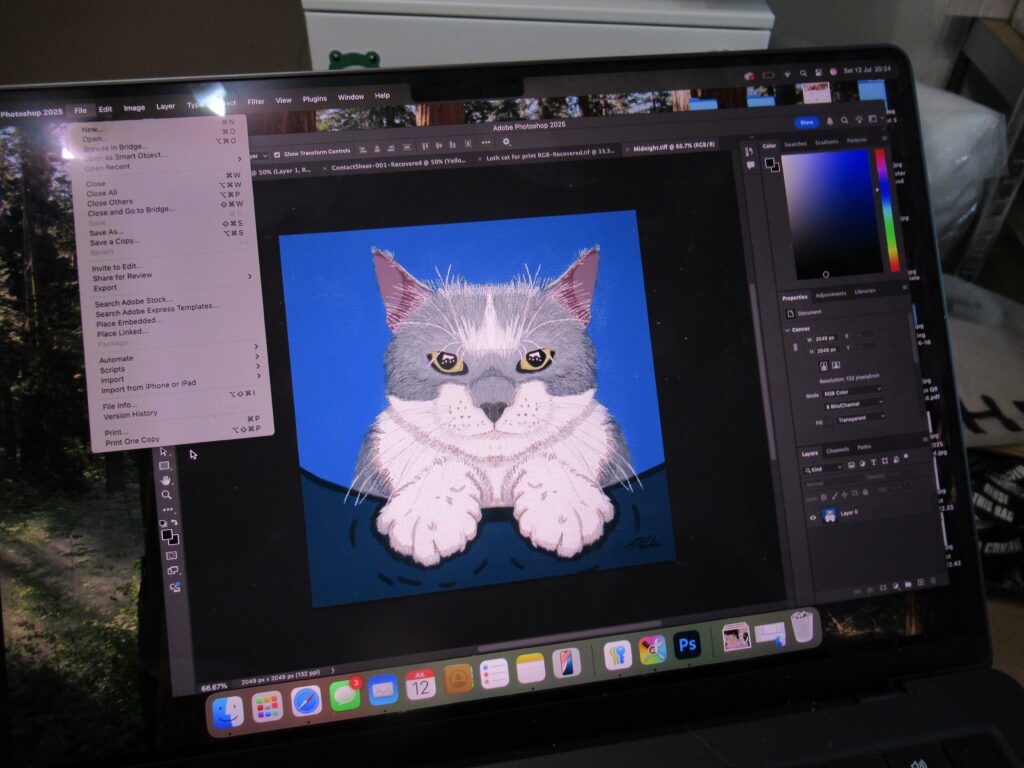
Task: Click the align left edges icon
Action: click(x=362, y=149)
